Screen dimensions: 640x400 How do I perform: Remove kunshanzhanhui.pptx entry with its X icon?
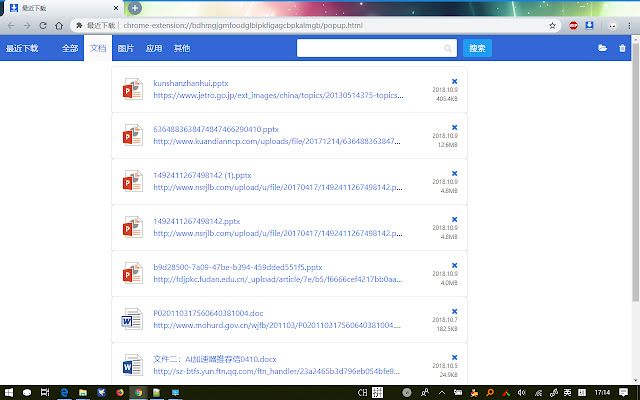point(455,81)
